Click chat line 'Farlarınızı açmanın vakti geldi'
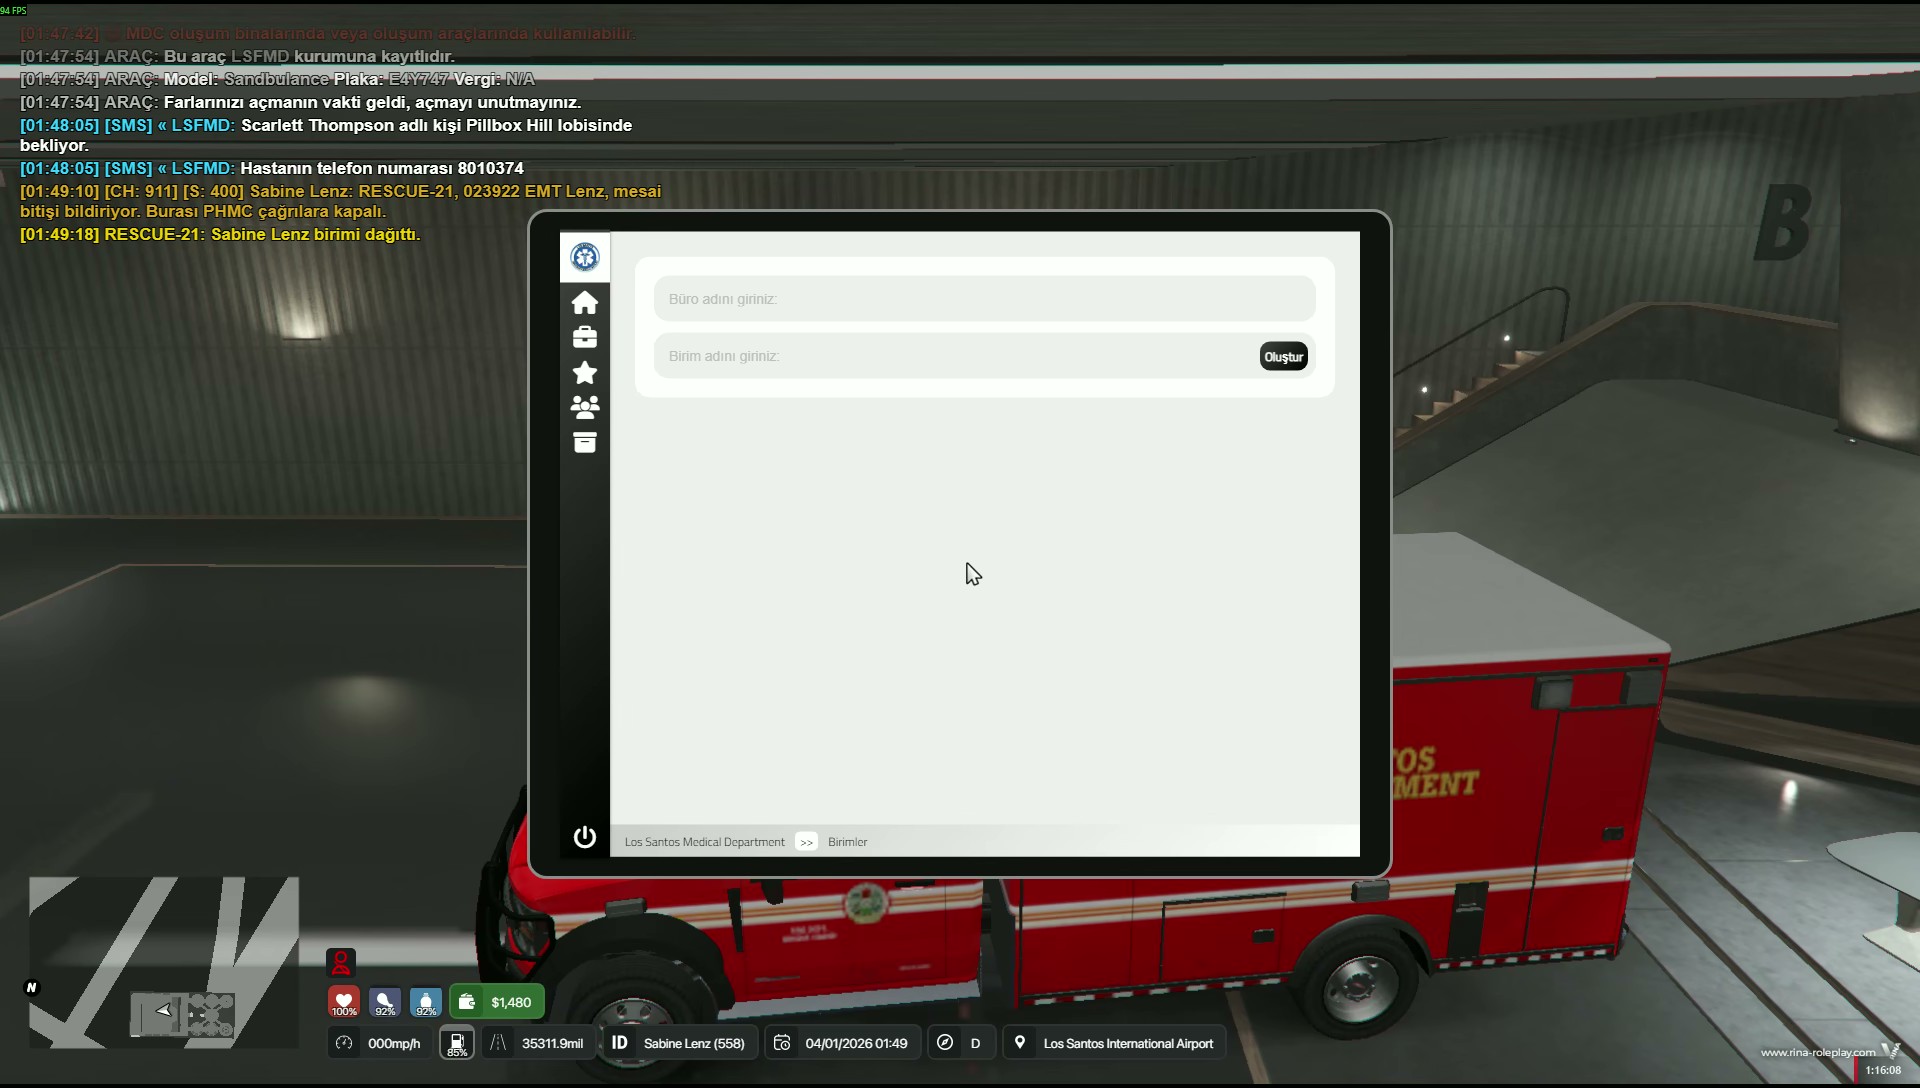 [300, 102]
